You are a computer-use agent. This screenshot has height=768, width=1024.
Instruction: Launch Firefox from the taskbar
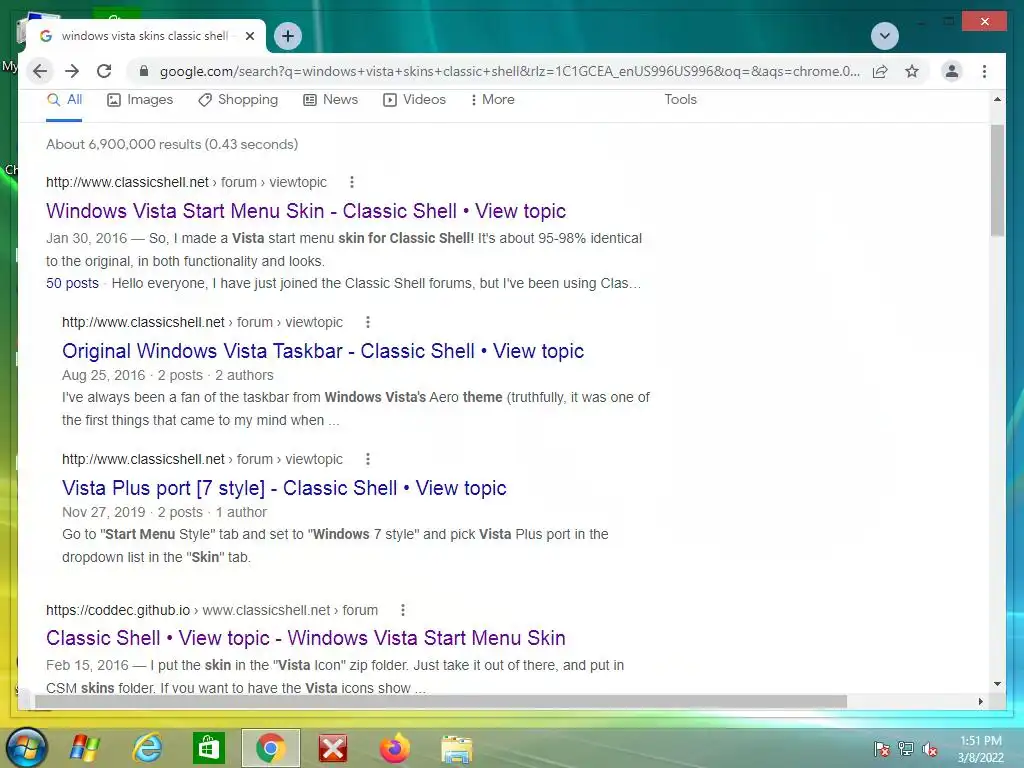394,748
